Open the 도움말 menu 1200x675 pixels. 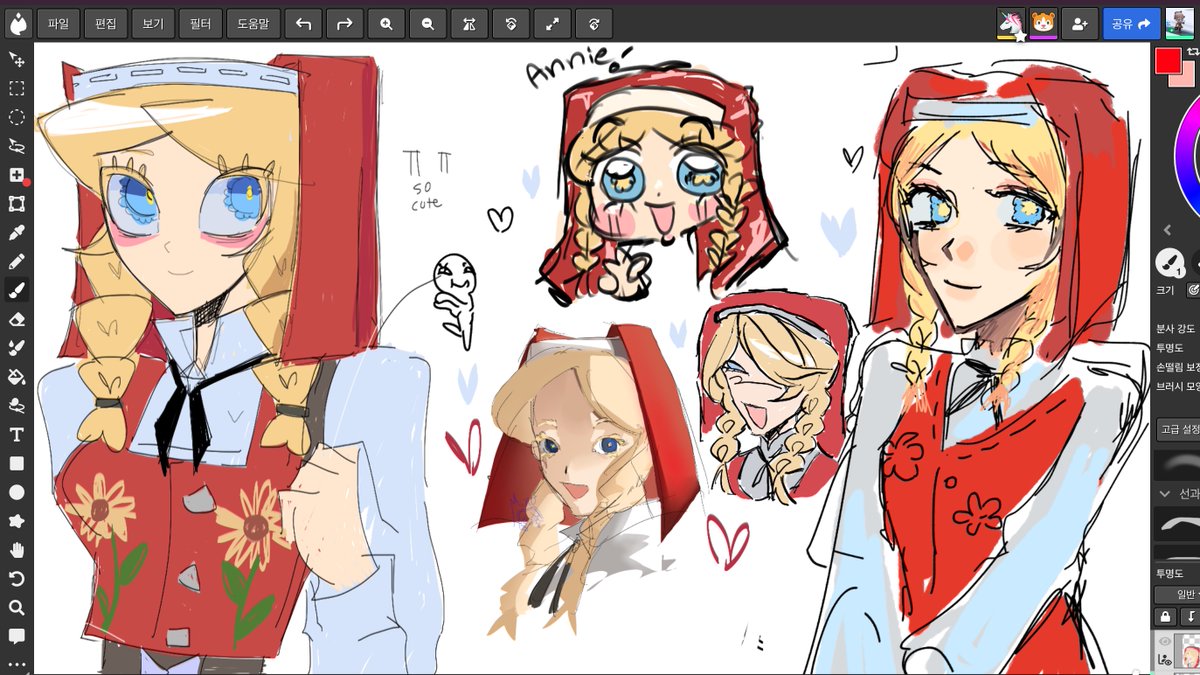click(x=254, y=24)
